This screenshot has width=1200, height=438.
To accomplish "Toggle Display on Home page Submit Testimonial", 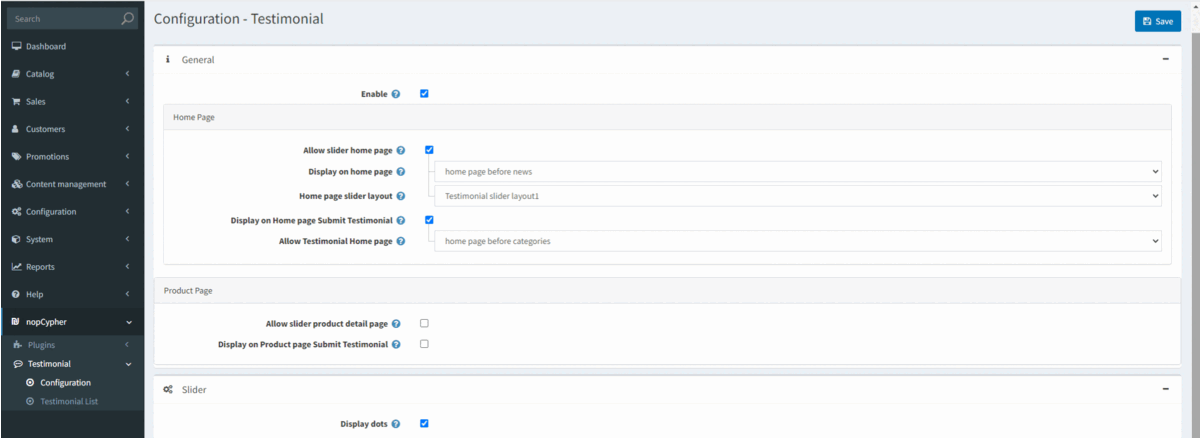I will [429, 219].
